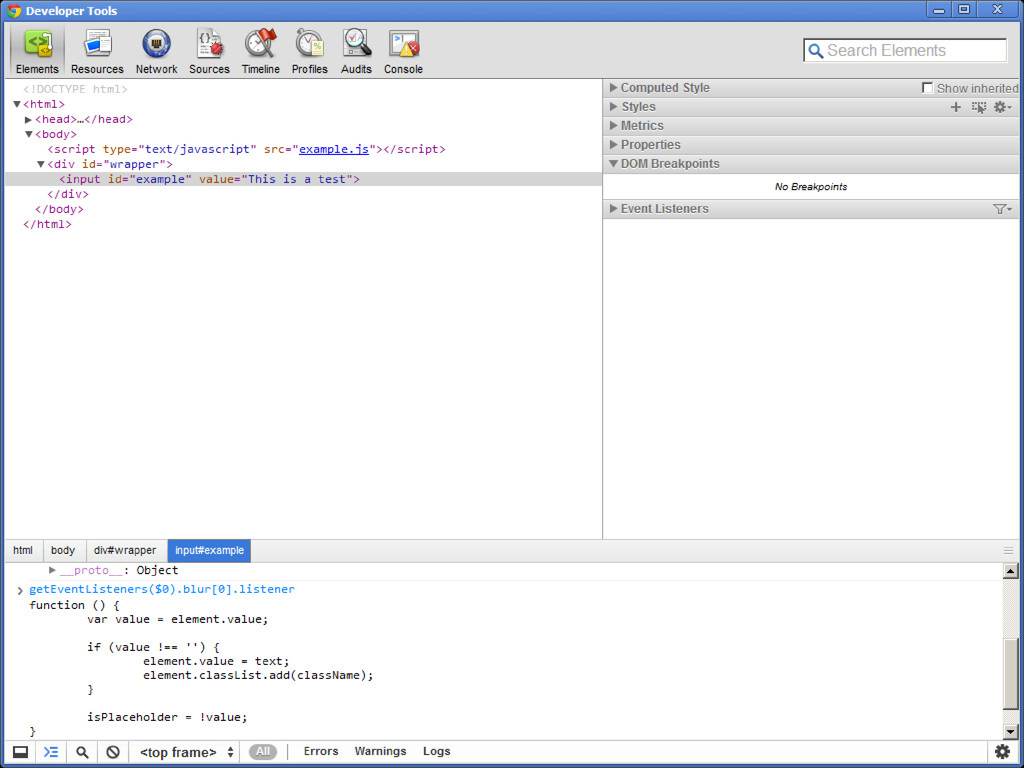
Task: Select input#example breadcrumb
Action: tap(209, 551)
